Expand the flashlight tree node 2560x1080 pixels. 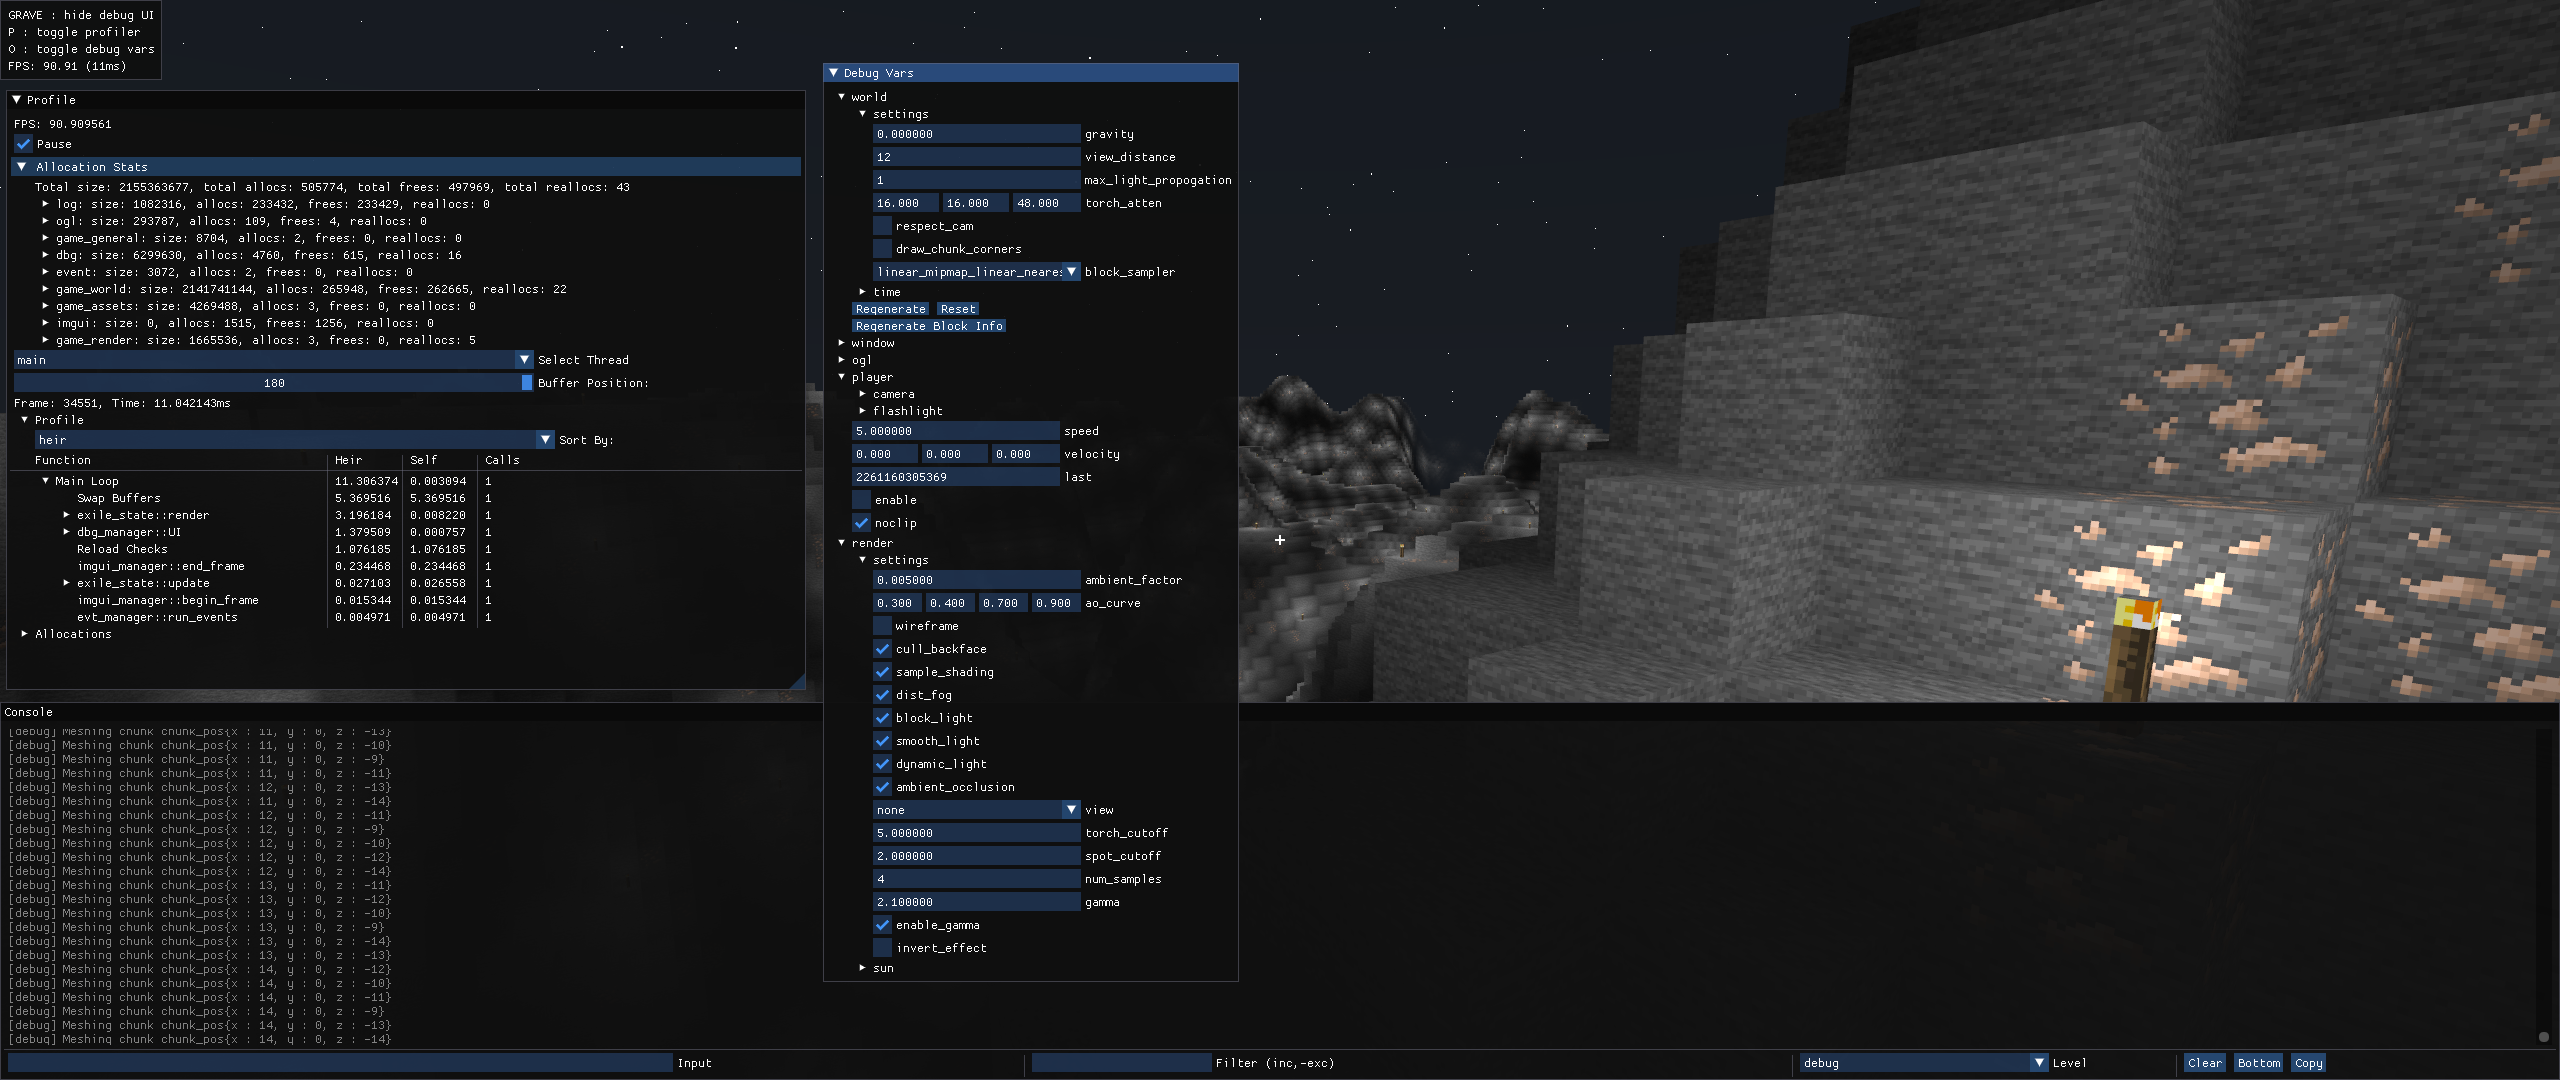click(x=862, y=411)
